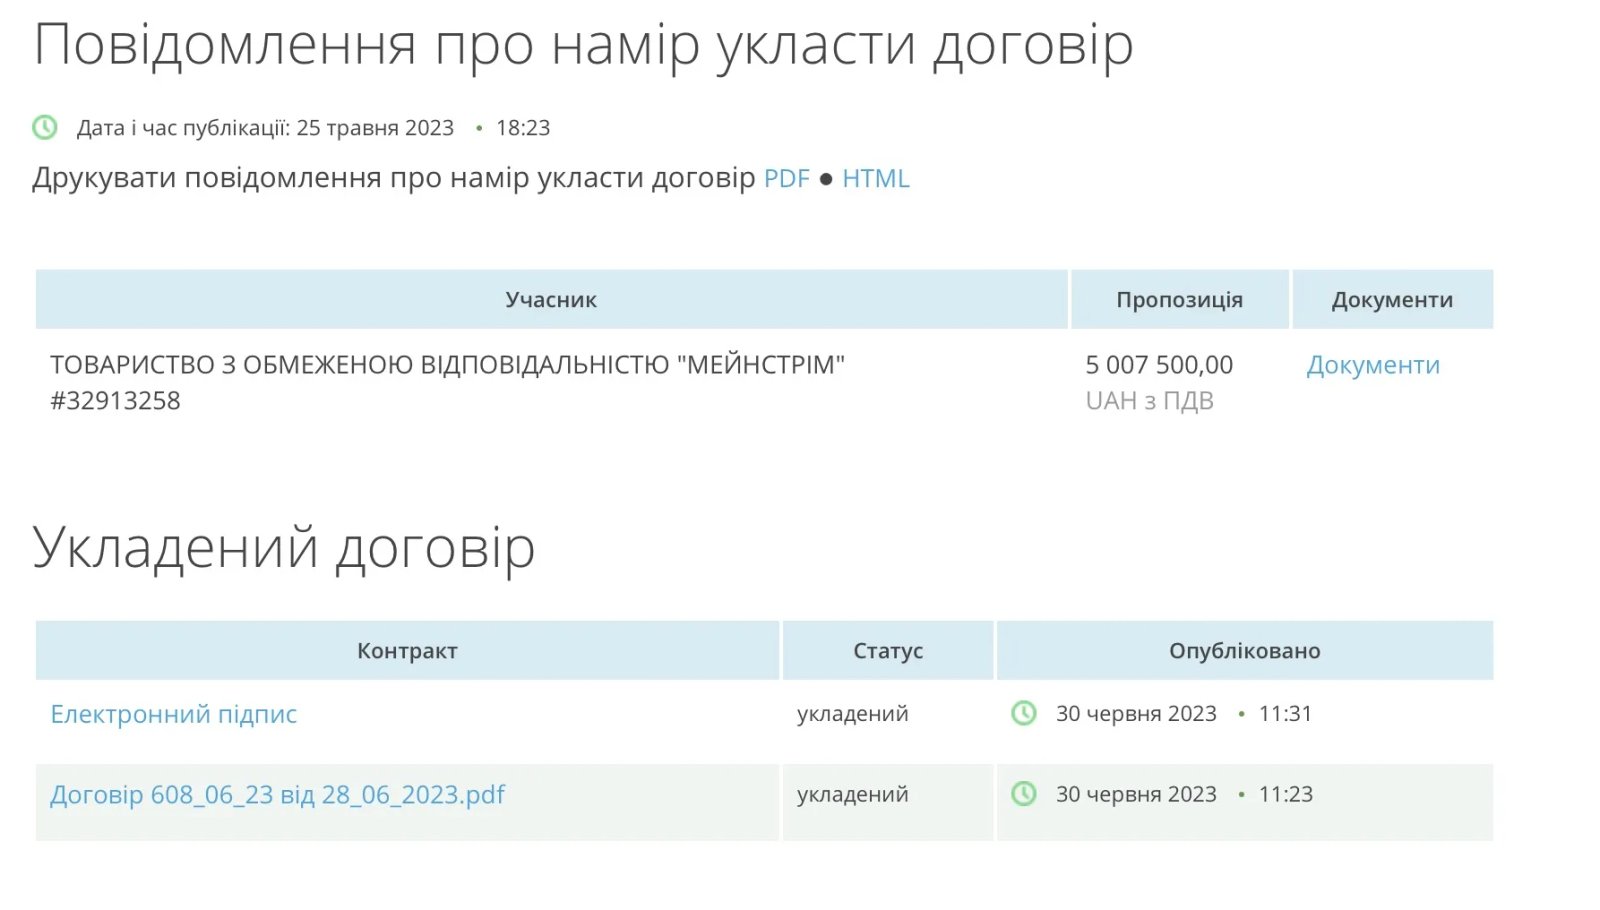This screenshot has height=910, width=1600.
Task: Click the bullet separator between PDF and HTML
Action: [826, 178]
